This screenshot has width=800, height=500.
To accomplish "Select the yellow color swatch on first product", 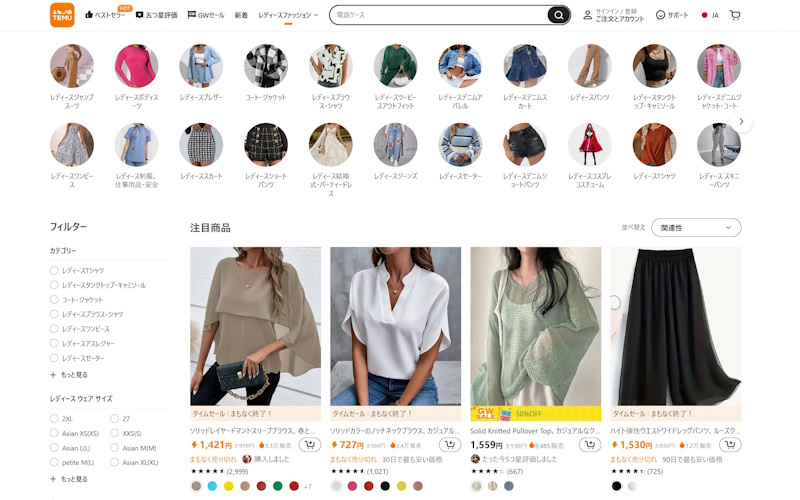I will pyautogui.click(x=229, y=486).
